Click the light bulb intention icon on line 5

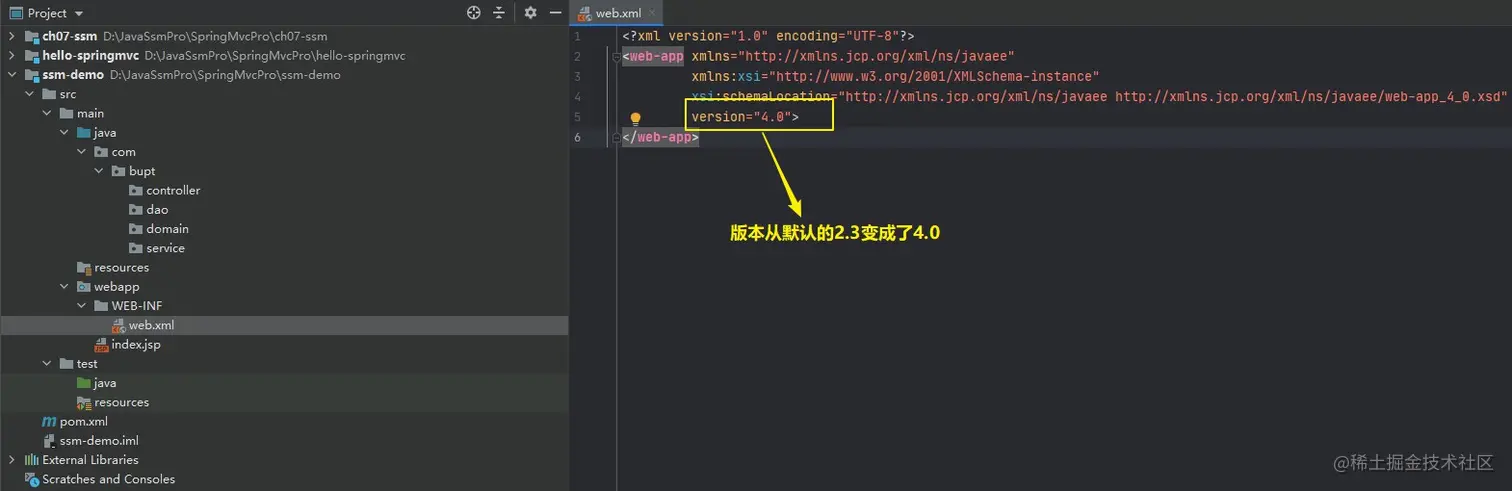pyautogui.click(x=634, y=118)
